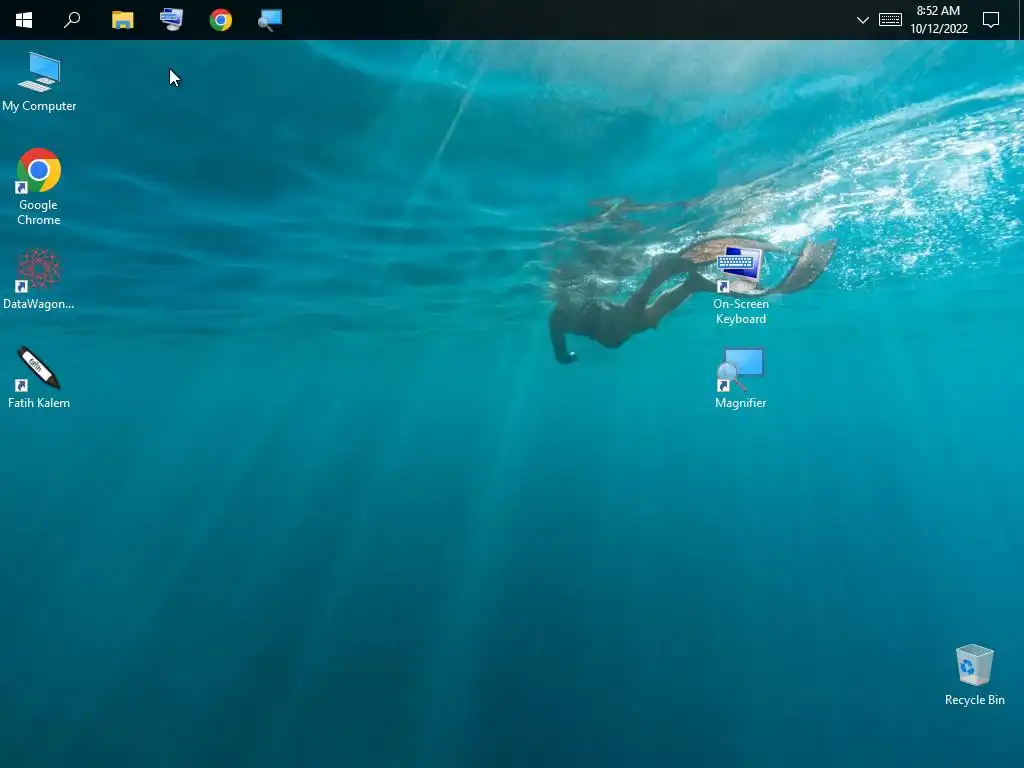
Task: Click the My Computer label text
Action: pyautogui.click(x=39, y=106)
